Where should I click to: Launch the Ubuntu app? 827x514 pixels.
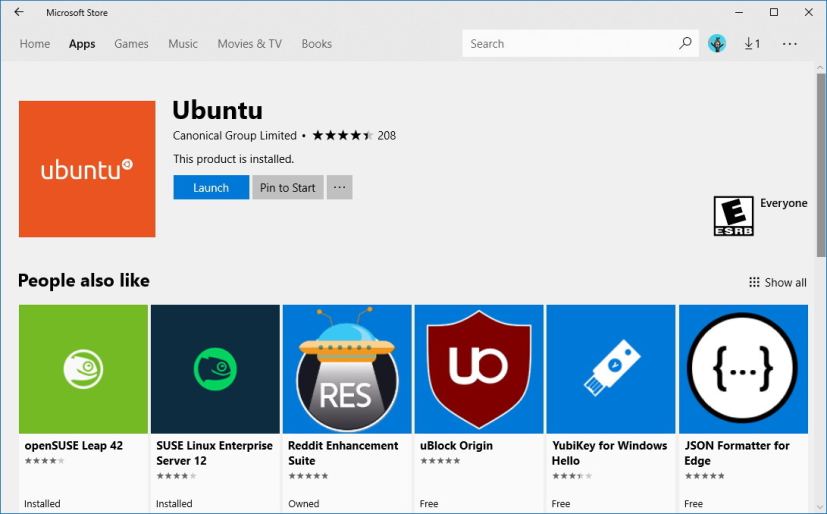click(x=211, y=187)
